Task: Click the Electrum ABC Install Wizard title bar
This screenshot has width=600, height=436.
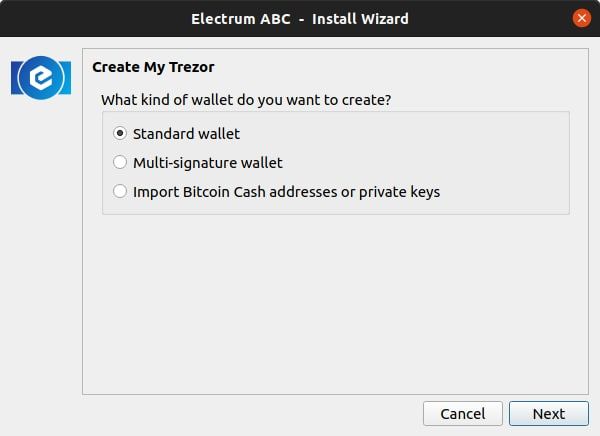Action: [x=300, y=18]
